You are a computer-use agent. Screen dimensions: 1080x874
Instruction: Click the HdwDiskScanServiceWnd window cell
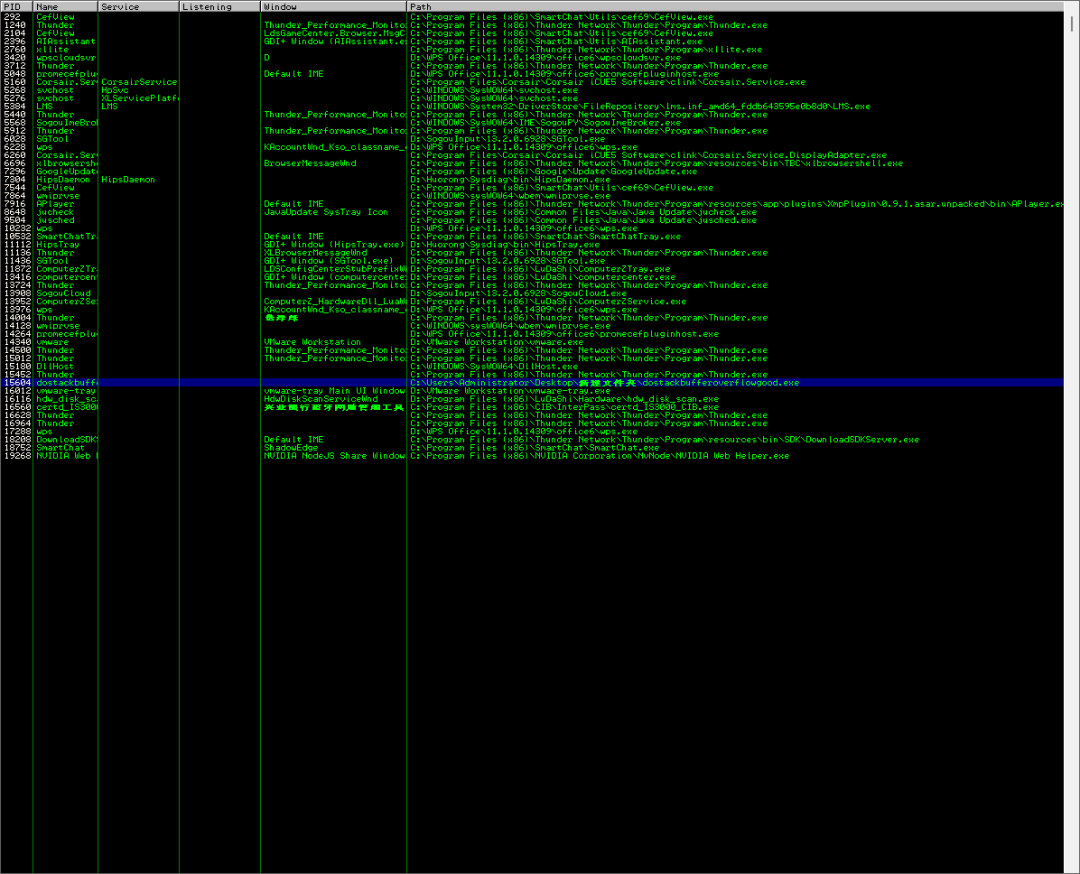click(x=321, y=399)
